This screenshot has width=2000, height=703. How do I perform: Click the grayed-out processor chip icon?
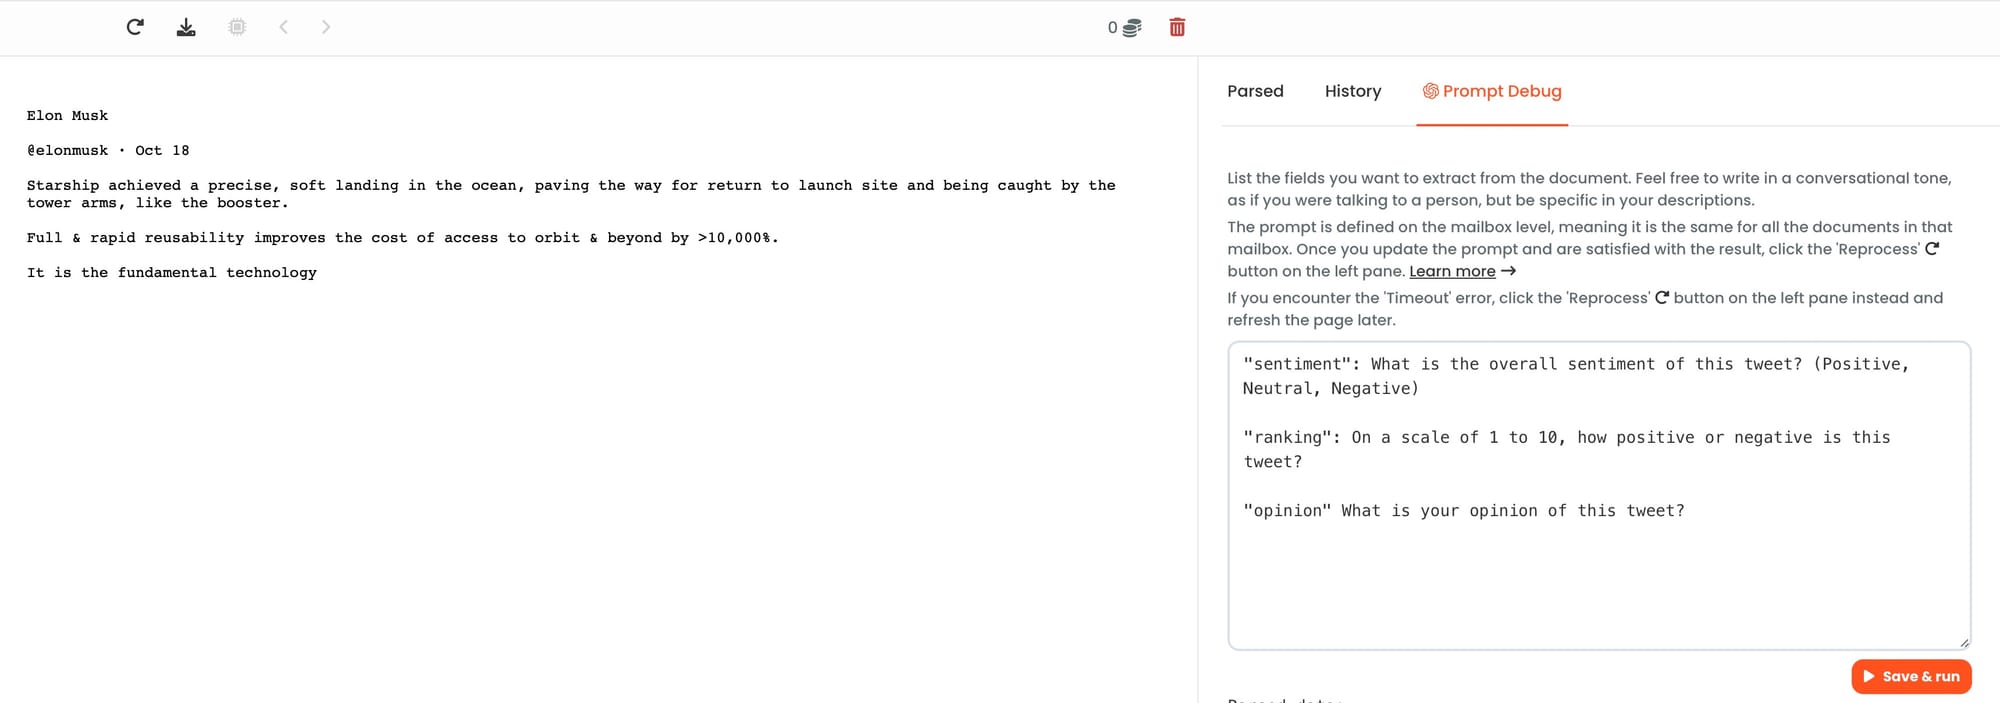click(237, 27)
